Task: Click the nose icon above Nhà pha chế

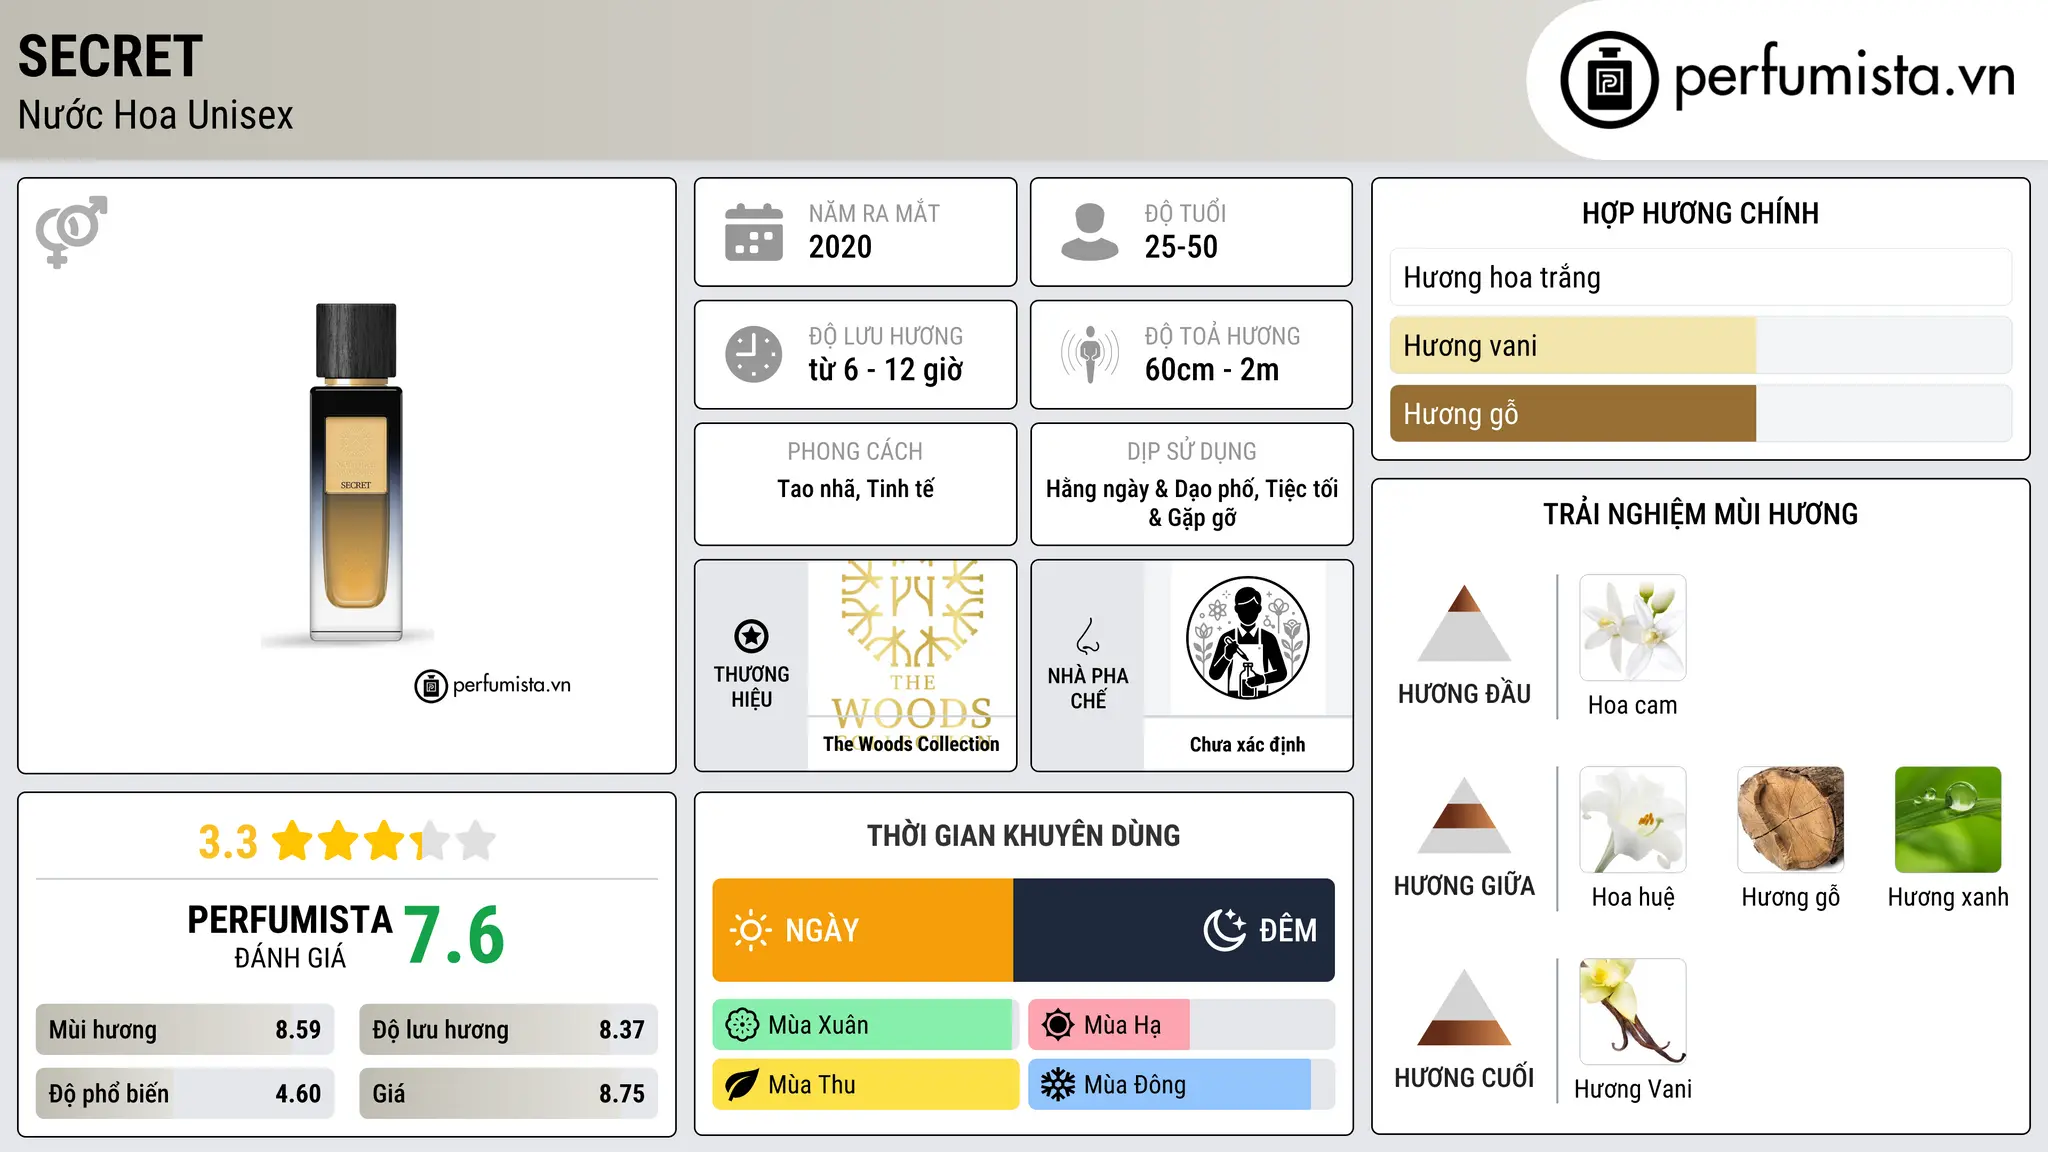Action: tap(1088, 636)
